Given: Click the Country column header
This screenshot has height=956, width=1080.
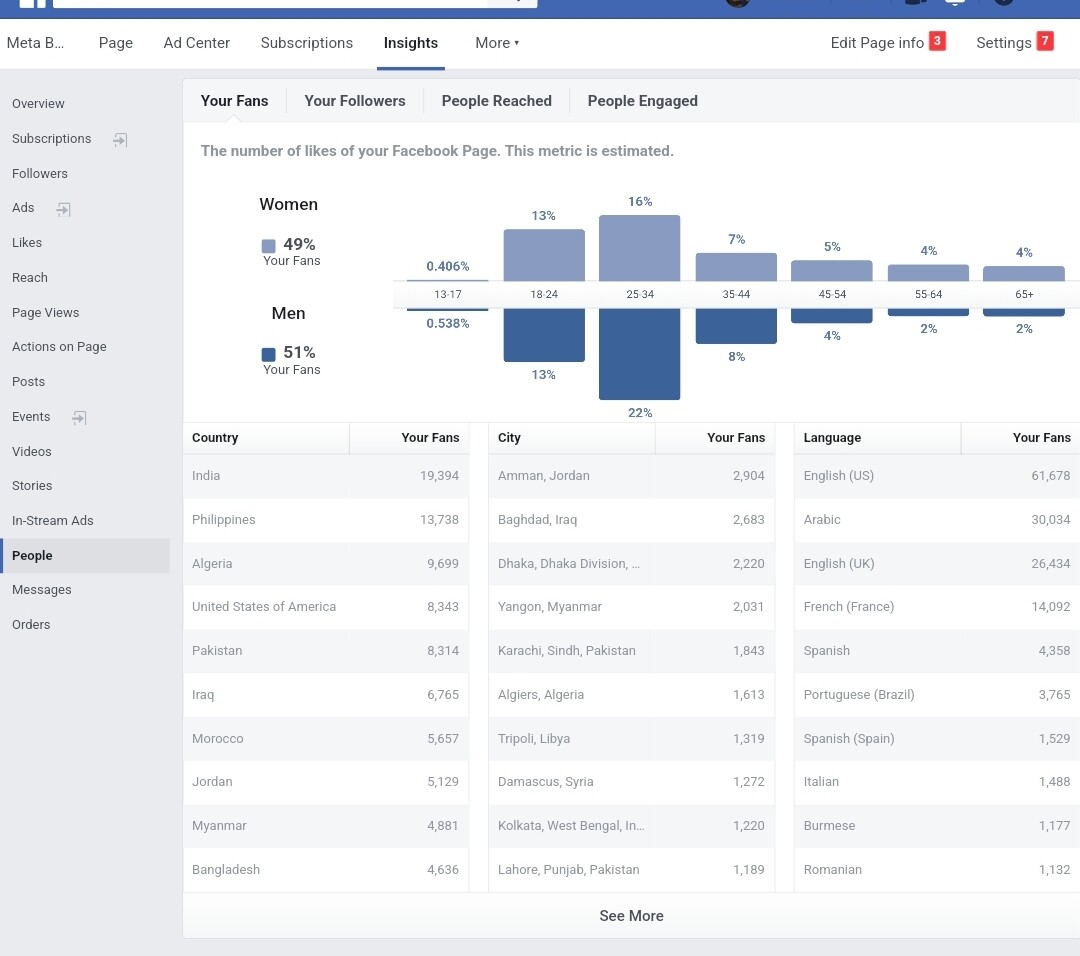Looking at the screenshot, I should (x=215, y=437).
